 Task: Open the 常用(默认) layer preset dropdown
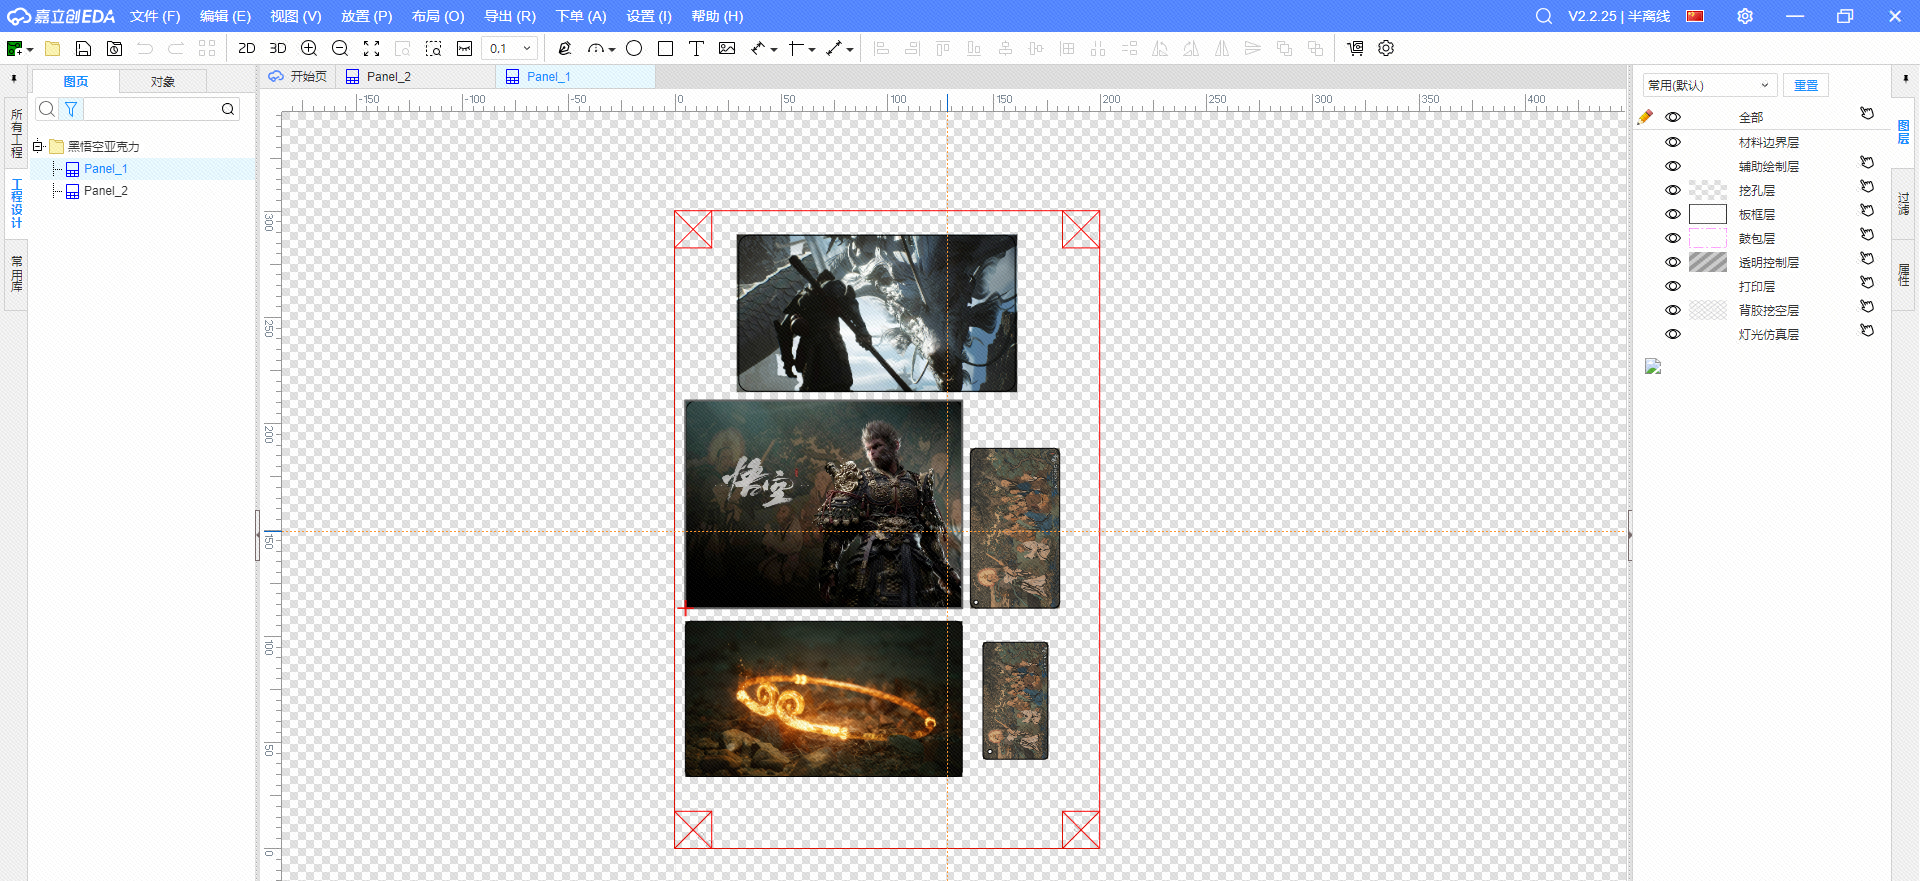pos(1710,85)
